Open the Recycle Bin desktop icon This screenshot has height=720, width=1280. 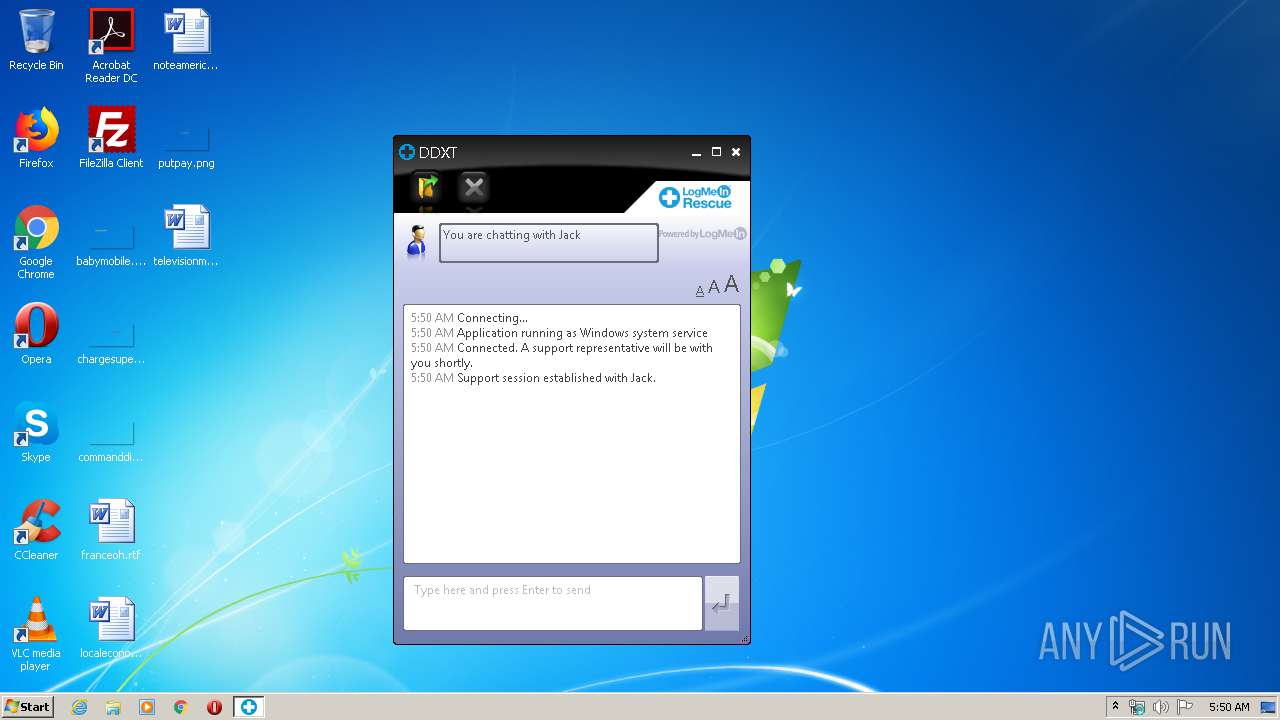pyautogui.click(x=36, y=40)
